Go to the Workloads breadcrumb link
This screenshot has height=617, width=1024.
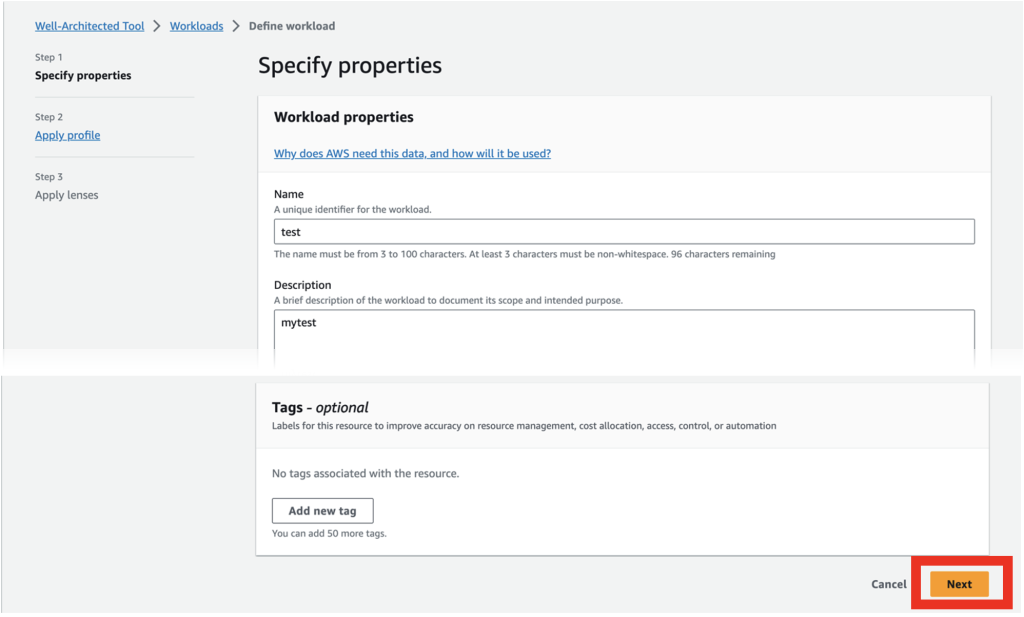tap(196, 26)
